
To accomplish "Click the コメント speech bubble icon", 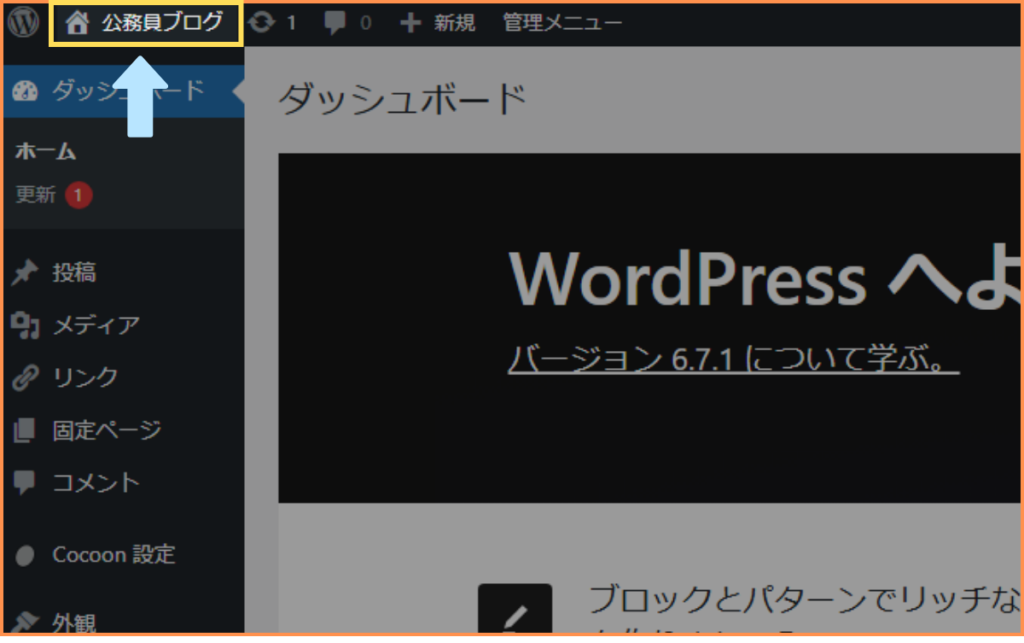I will [x=25, y=483].
